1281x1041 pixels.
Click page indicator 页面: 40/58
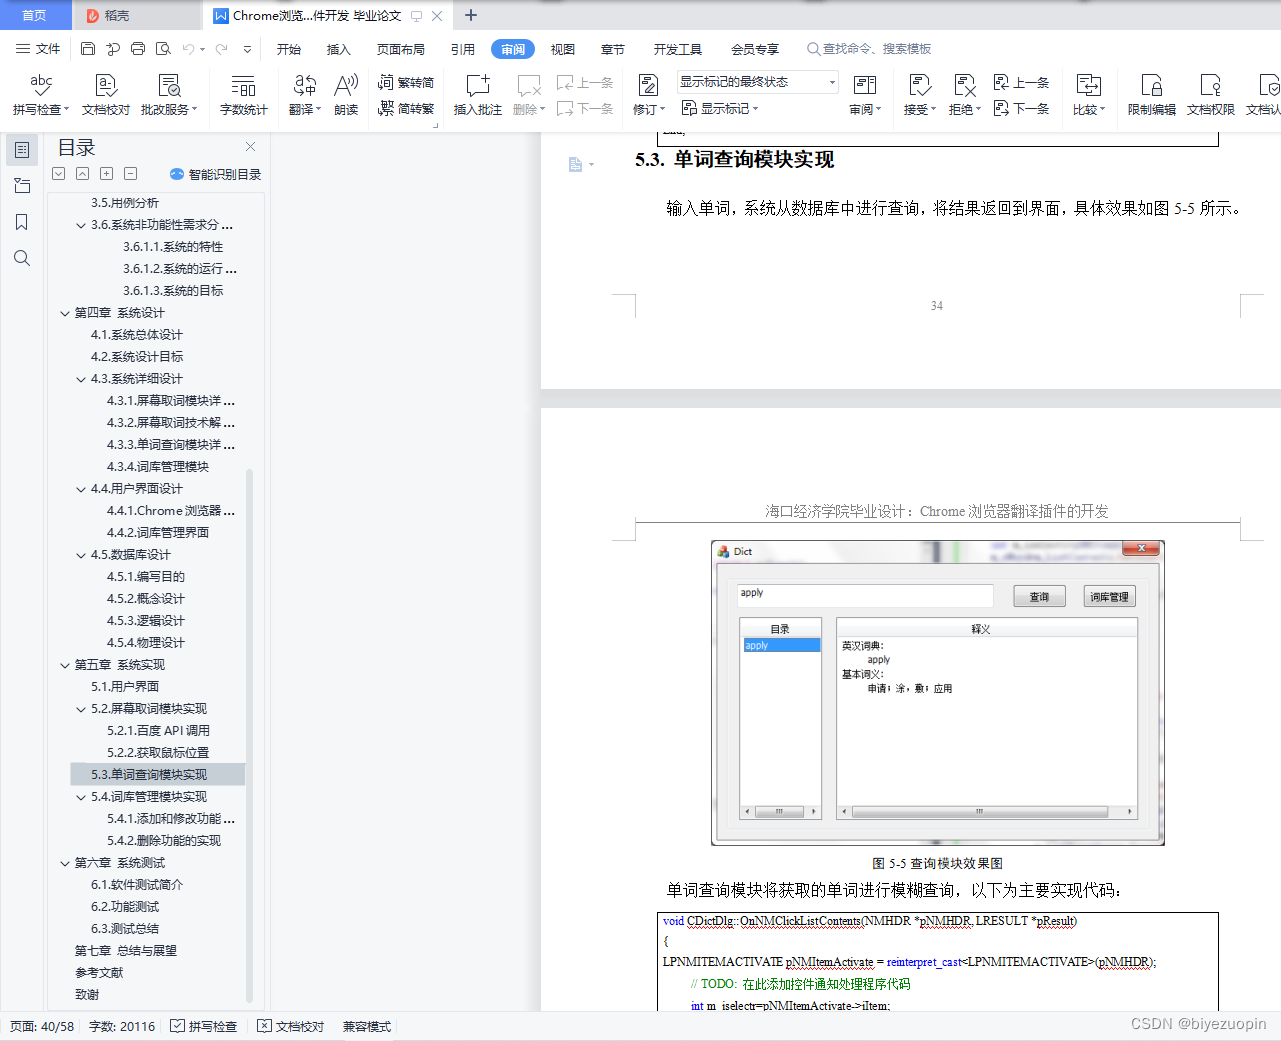42,1026
